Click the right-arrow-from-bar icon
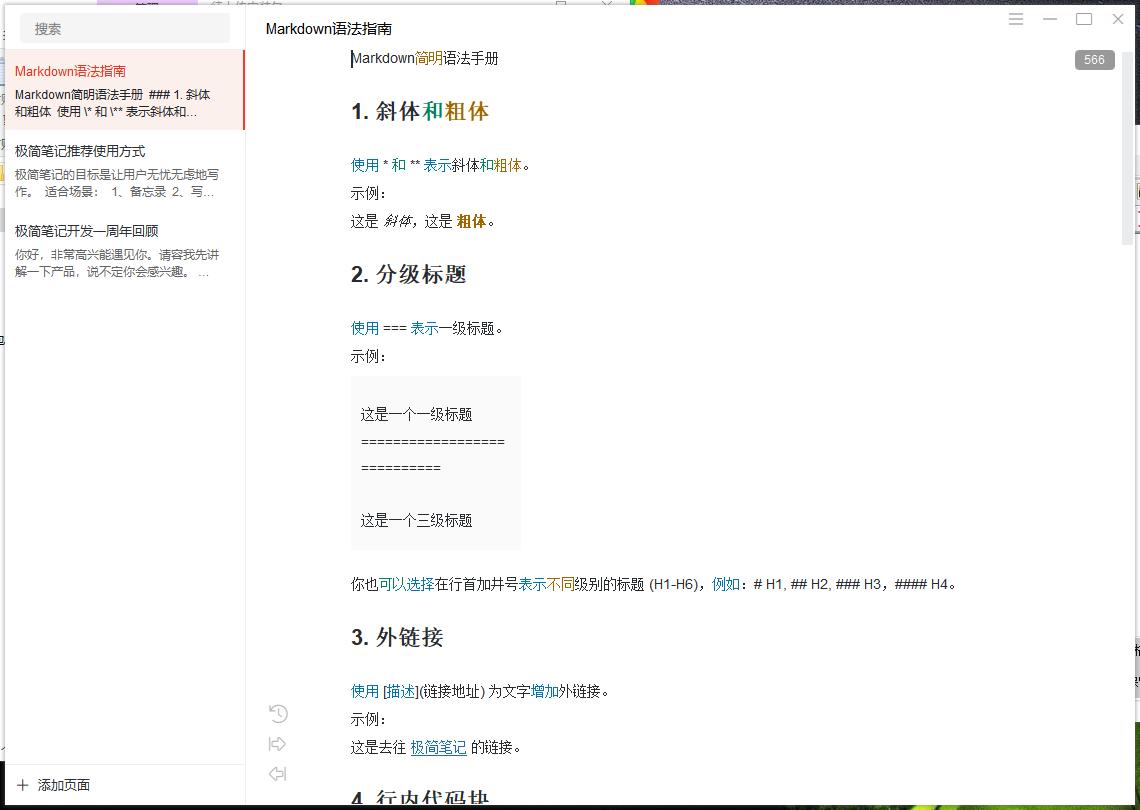Viewport: 1140px width, 810px height. pos(278,744)
